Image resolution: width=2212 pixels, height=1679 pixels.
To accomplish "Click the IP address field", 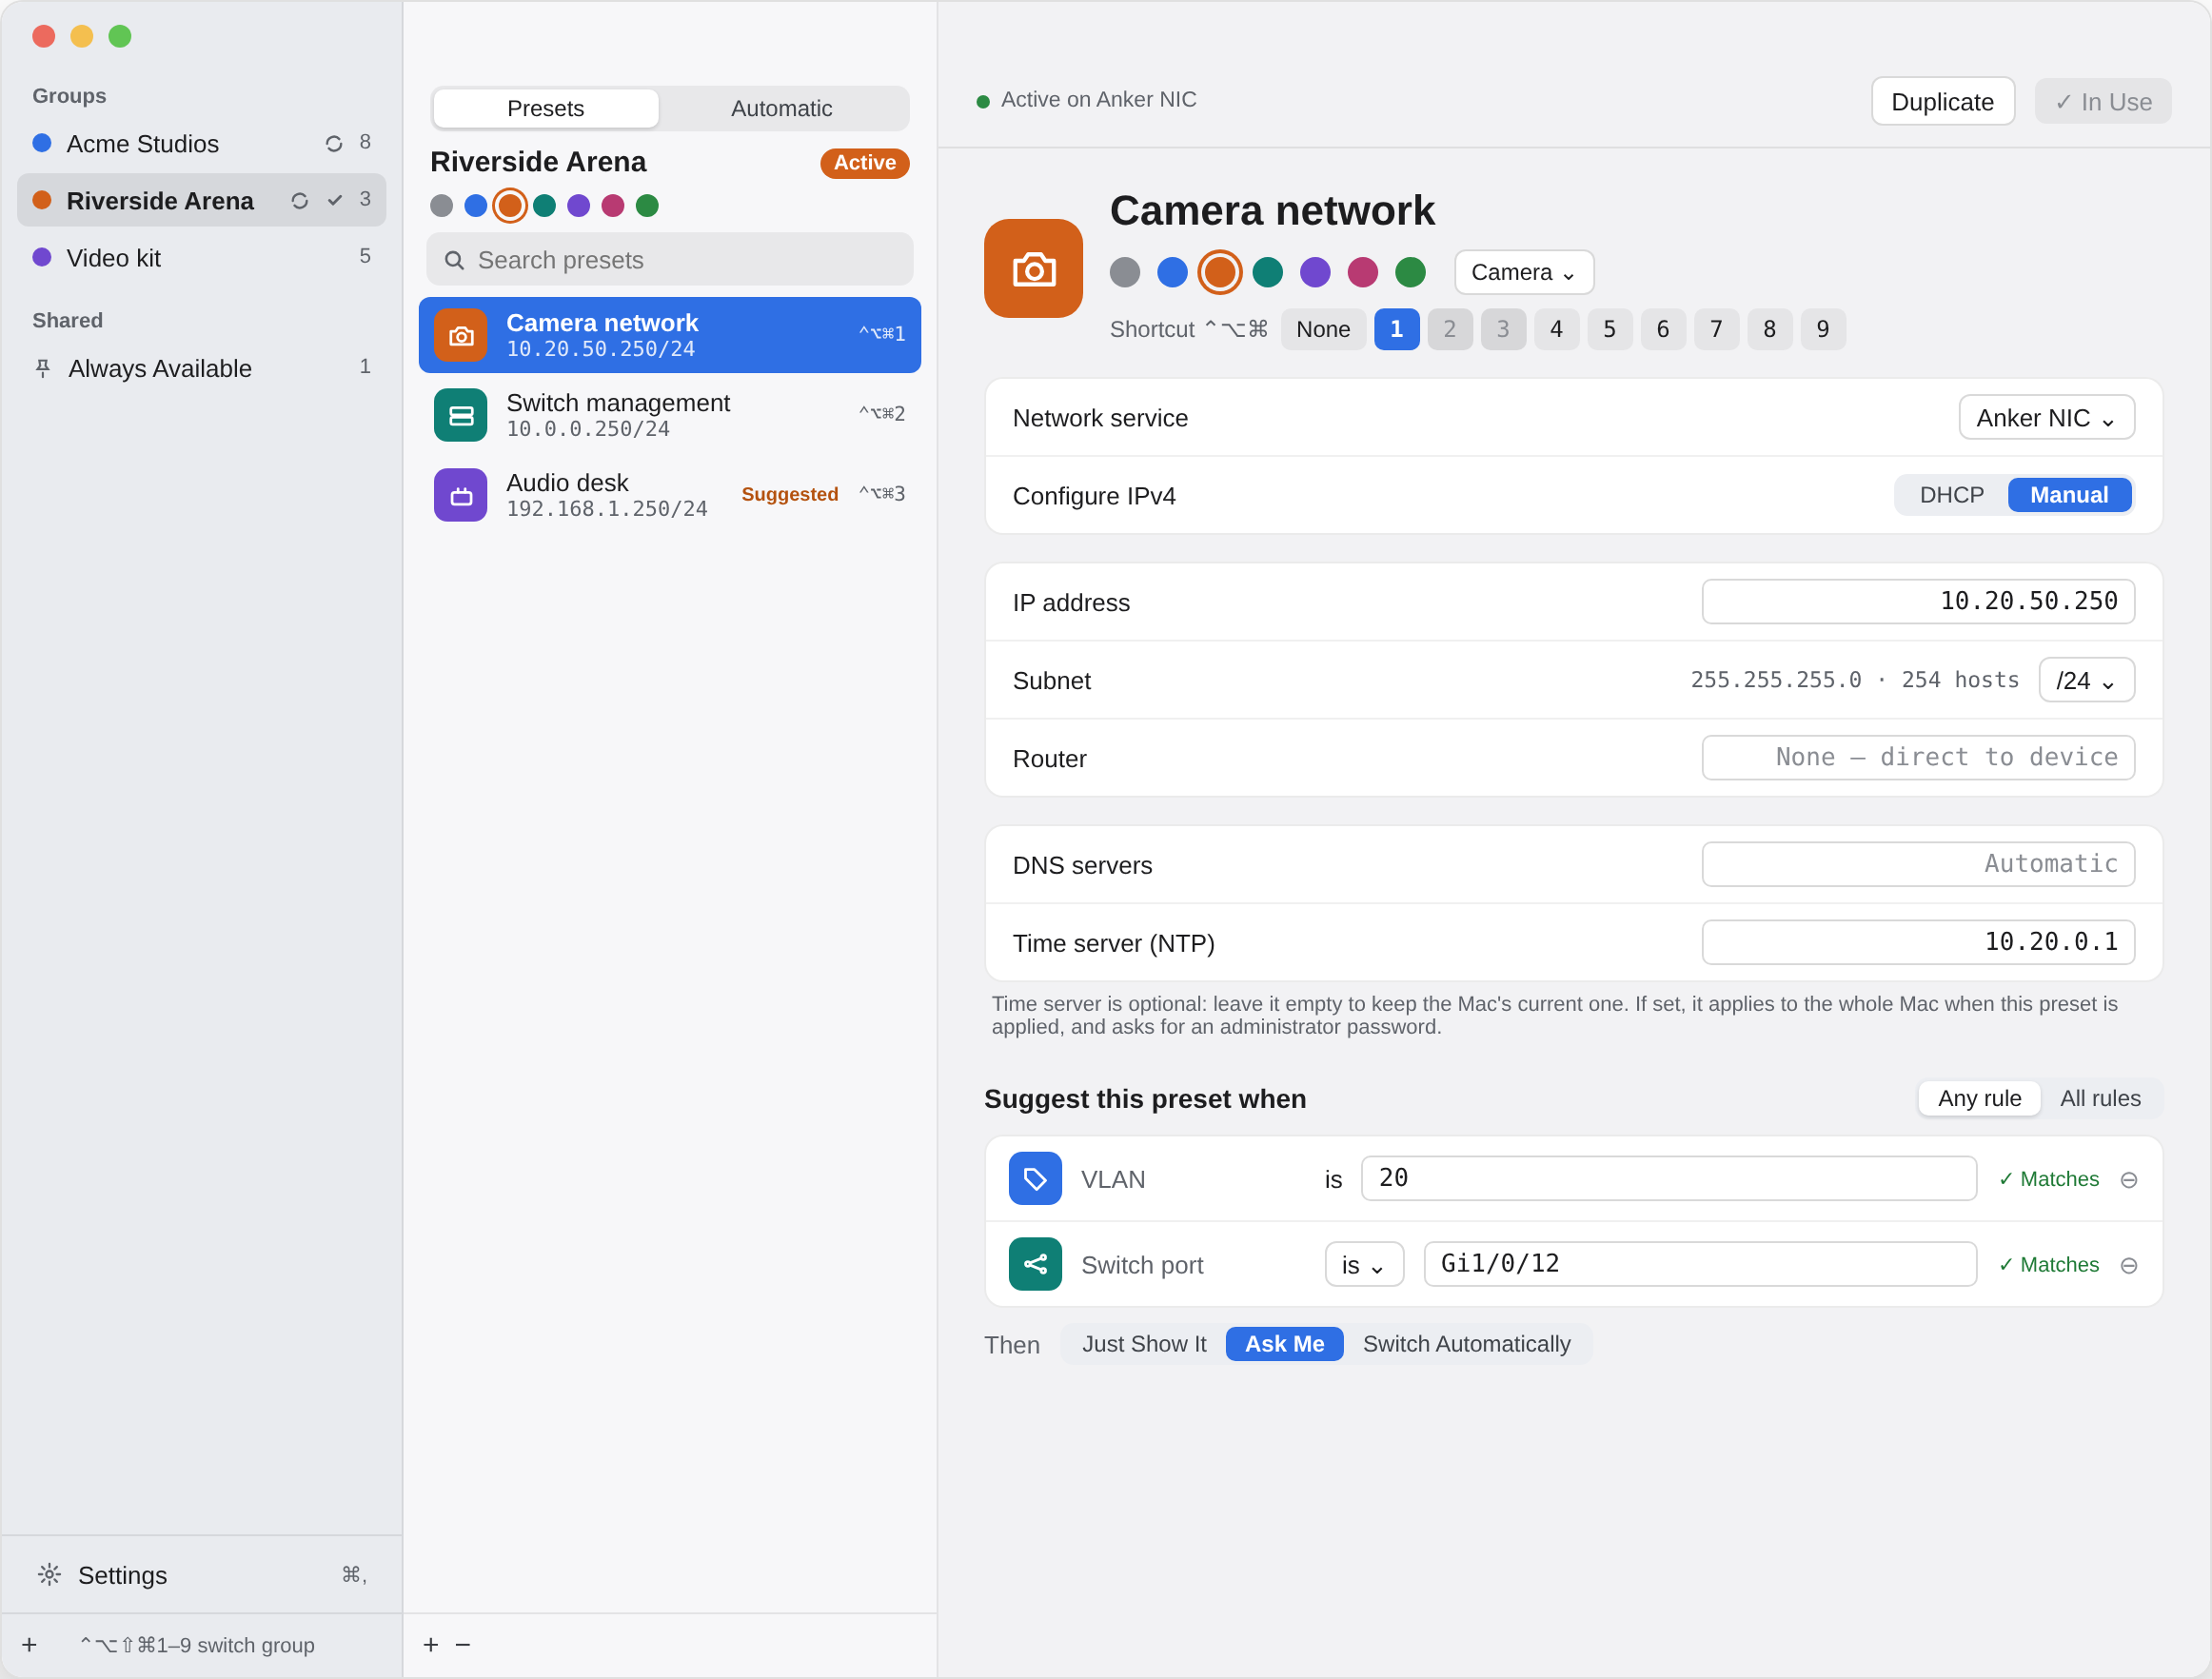I will tap(1918, 601).
